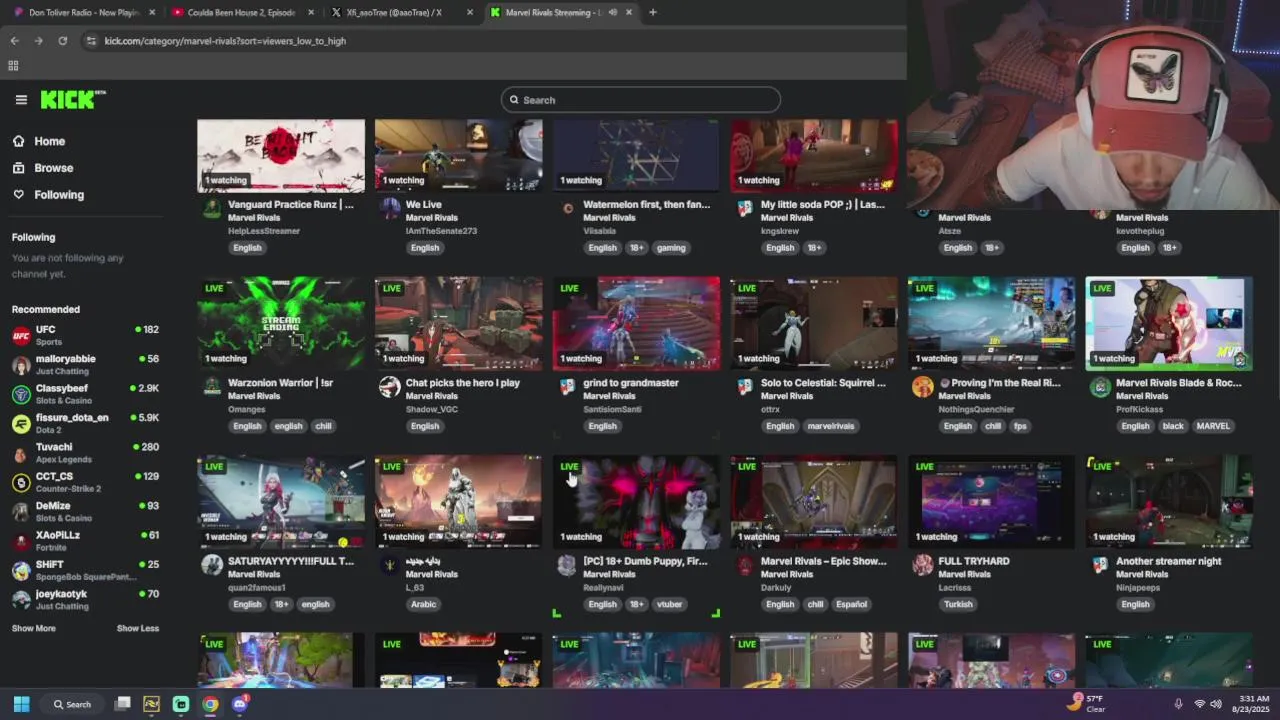Click browser back arrow button
The image size is (1280, 720).
click(x=15, y=41)
